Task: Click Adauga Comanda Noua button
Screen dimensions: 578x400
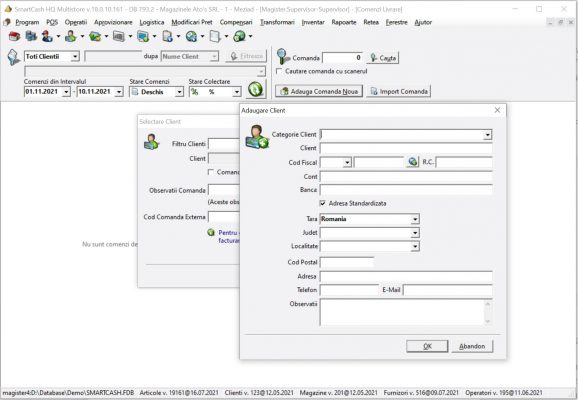Action: [x=319, y=91]
